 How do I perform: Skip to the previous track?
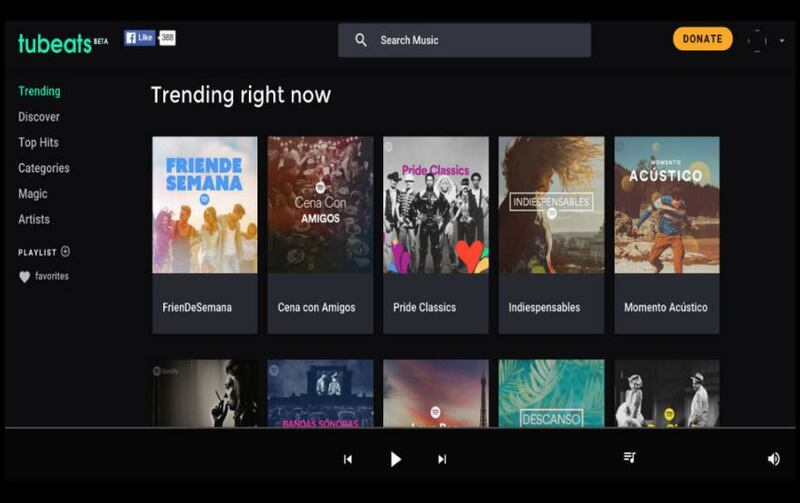tap(348, 459)
